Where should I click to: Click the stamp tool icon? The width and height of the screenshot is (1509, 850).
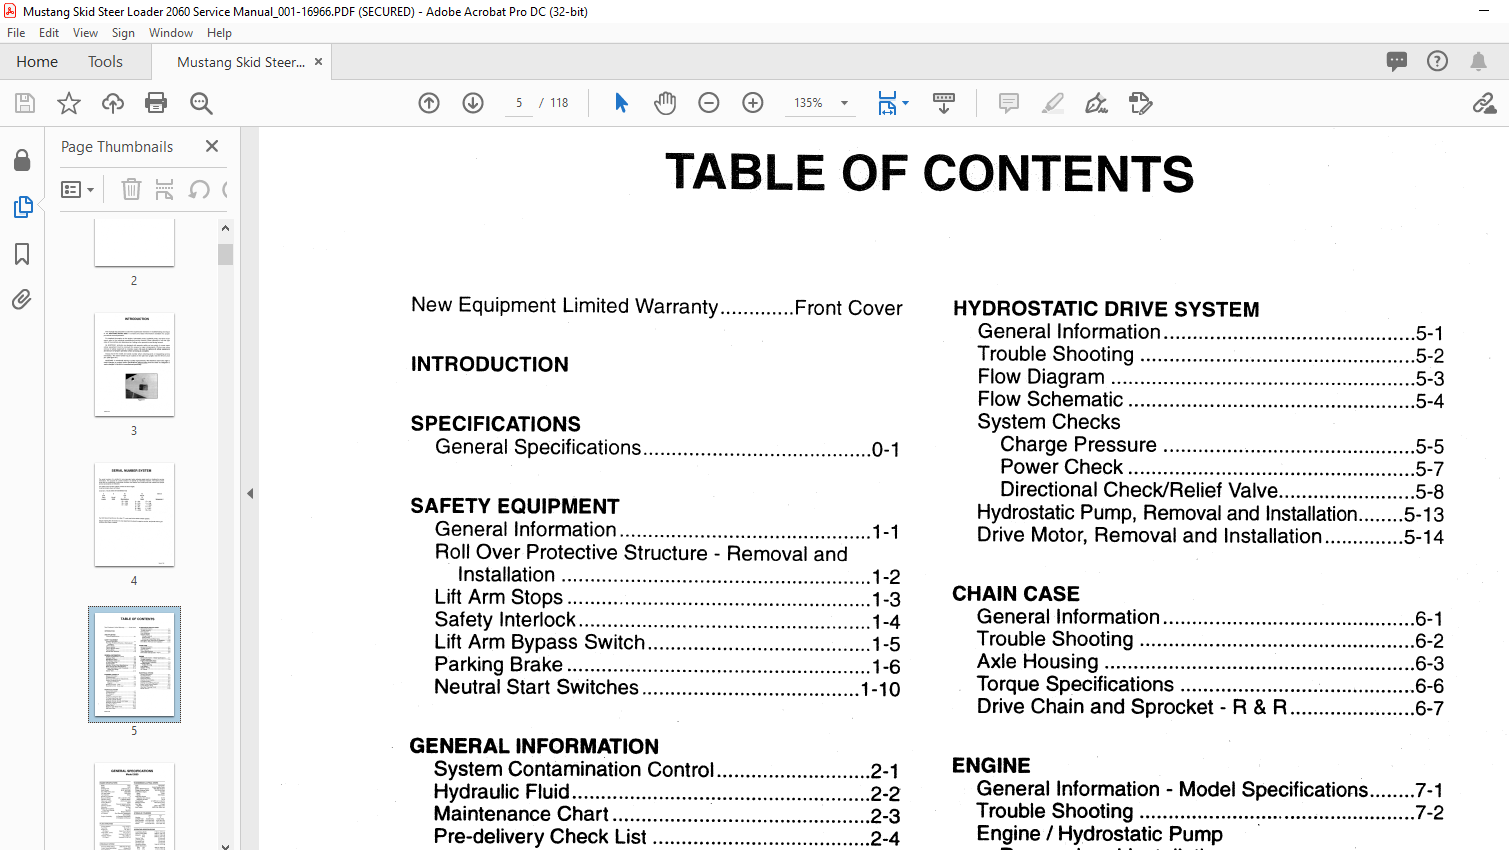(1141, 103)
